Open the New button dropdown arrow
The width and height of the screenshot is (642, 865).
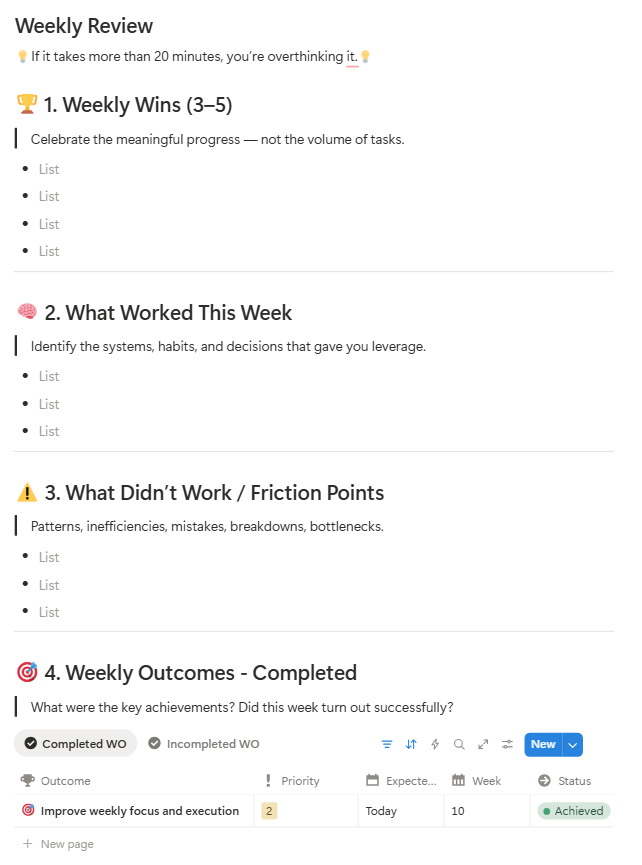571,744
